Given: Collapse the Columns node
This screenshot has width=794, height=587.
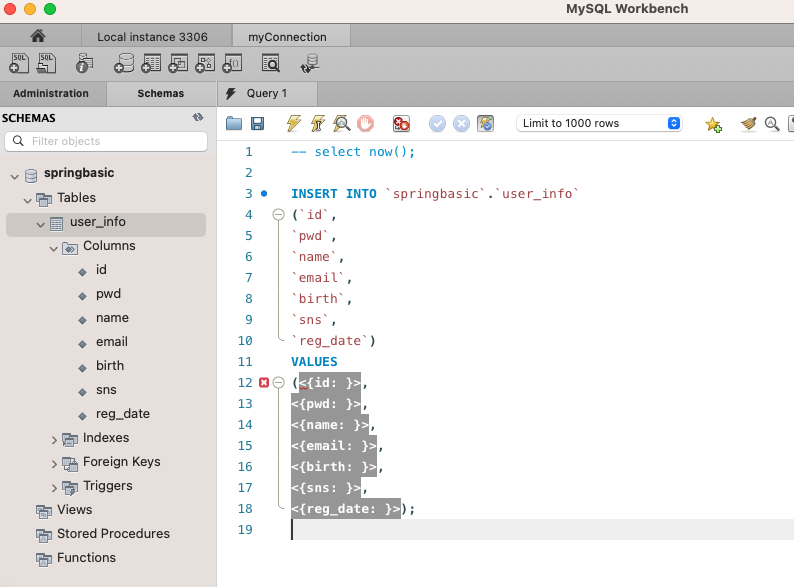Looking at the screenshot, I should (x=54, y=249).
